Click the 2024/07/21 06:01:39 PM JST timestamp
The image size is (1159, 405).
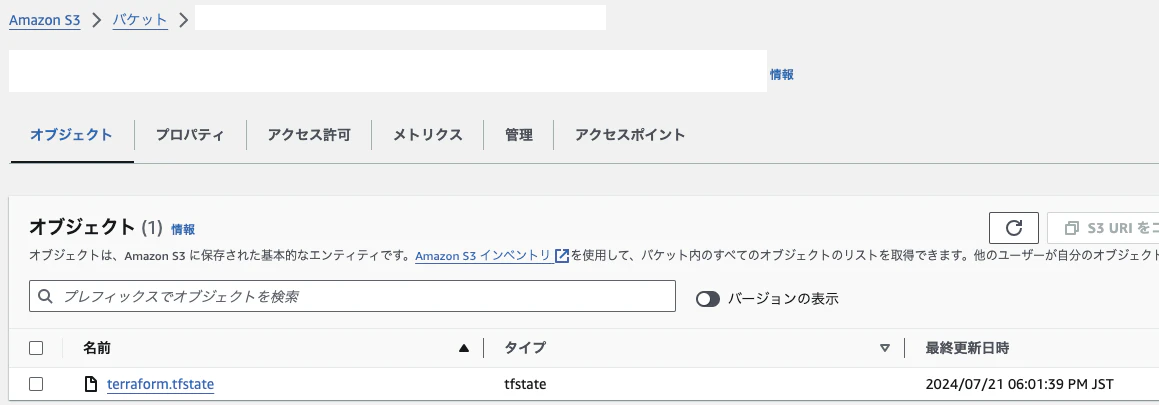coord(1019,384)
